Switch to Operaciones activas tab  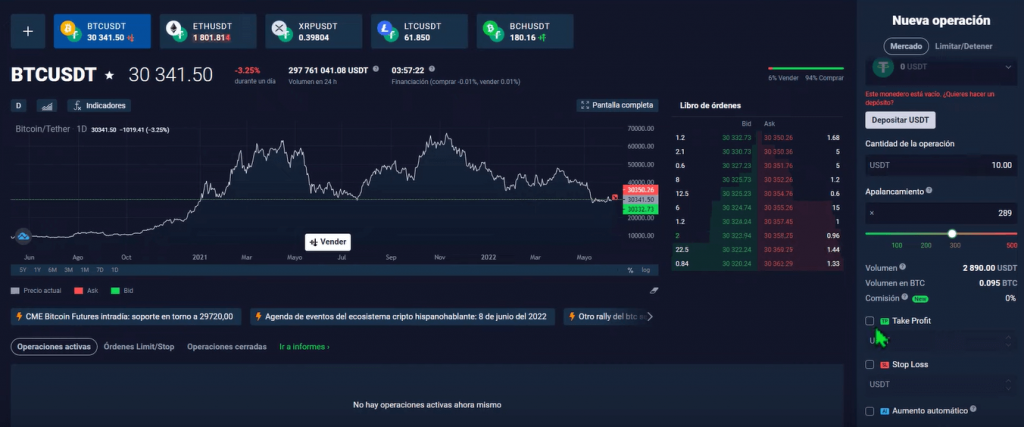tap(54, 347)
